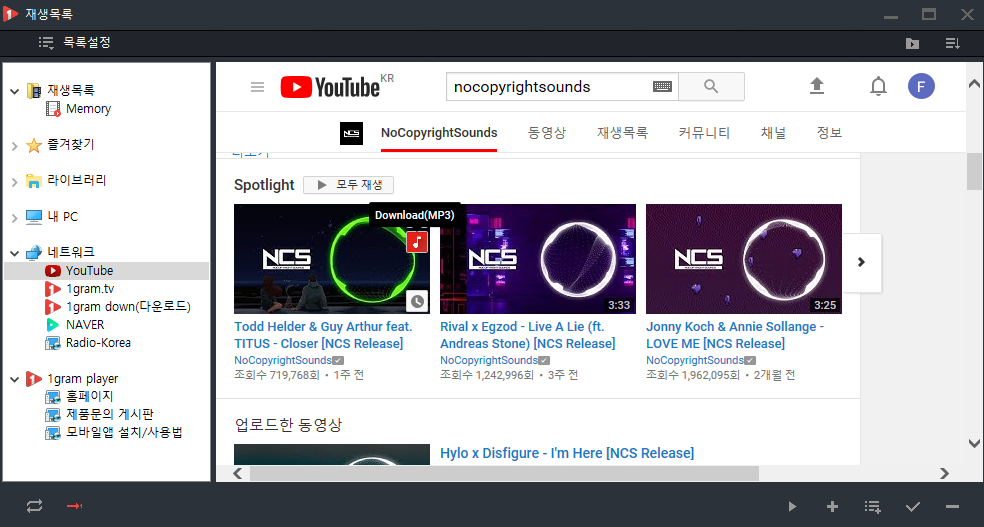Screen dimensions: 984x527
Task: Click the add to list icon in bottom bar
Action: click(x=872, y=506)
